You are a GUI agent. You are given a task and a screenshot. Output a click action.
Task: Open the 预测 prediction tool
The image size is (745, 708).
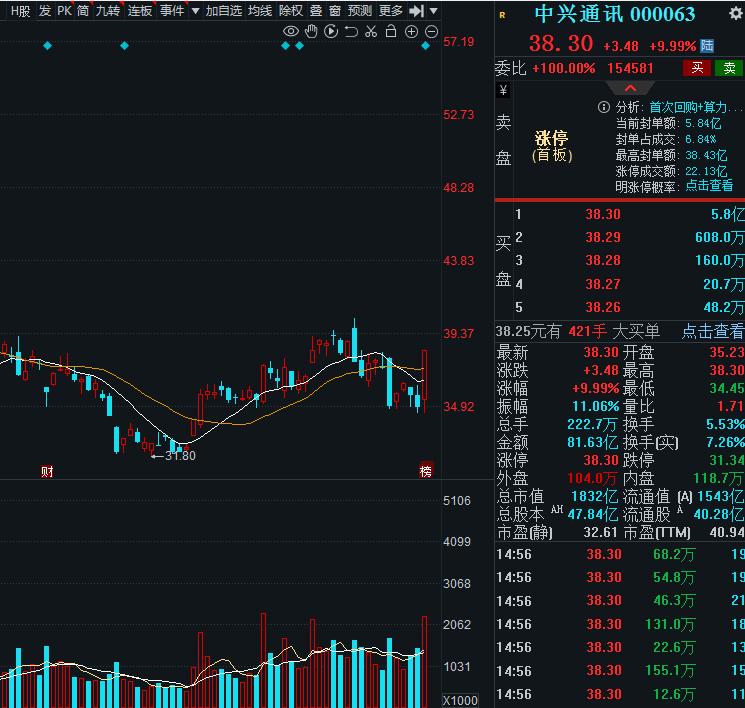point(360,11)
